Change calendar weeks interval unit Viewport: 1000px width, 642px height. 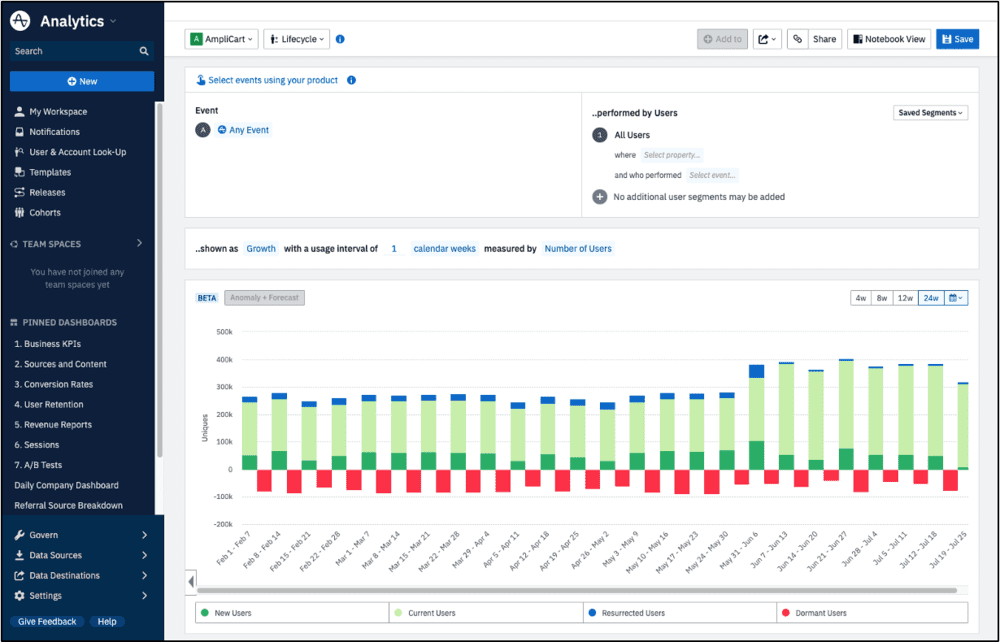coord(445,249)
